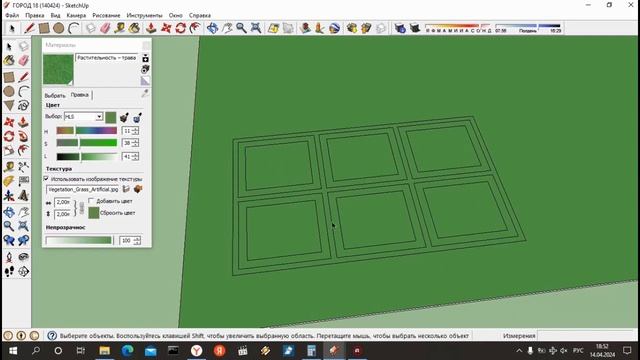This screenshot has width=640, height=360.
Task: Edit texture image in external editor
Action: click(x=138, y=189)
